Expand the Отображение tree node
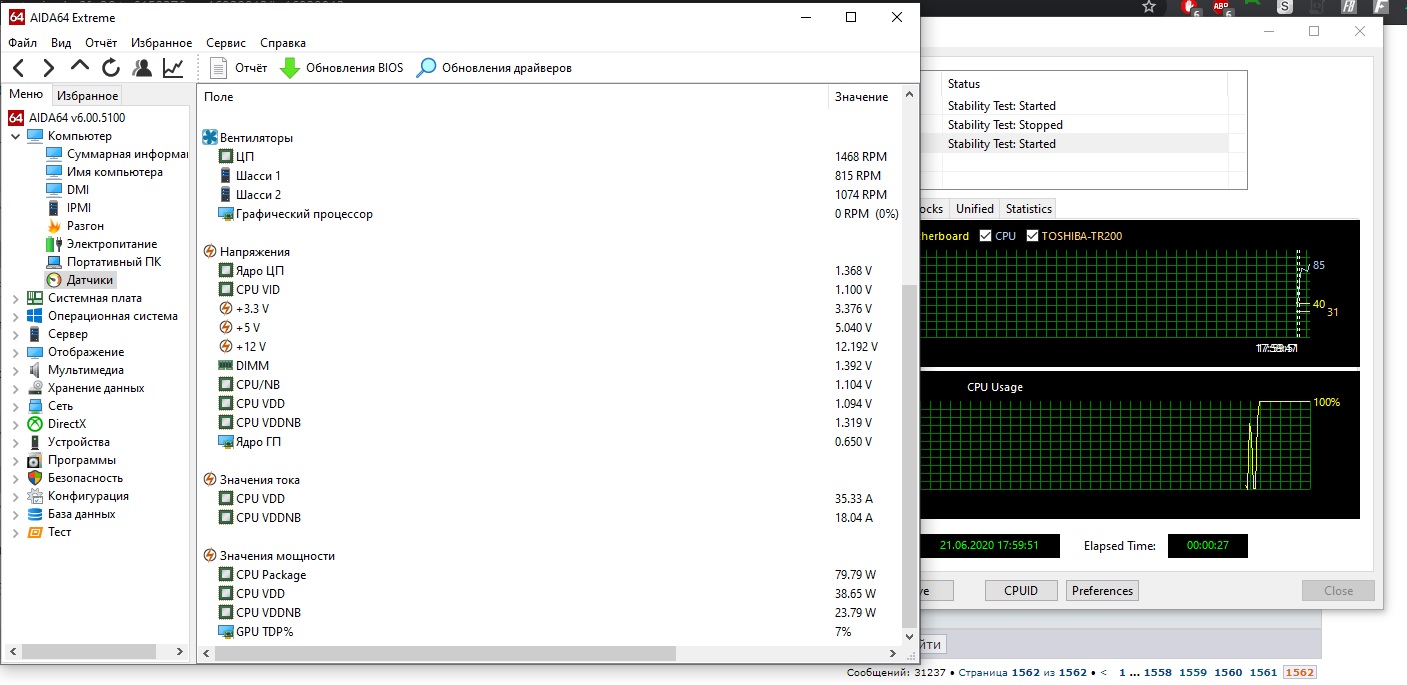Image resolution: width=1407 pixels, height=685 pixels. point(15,352)
